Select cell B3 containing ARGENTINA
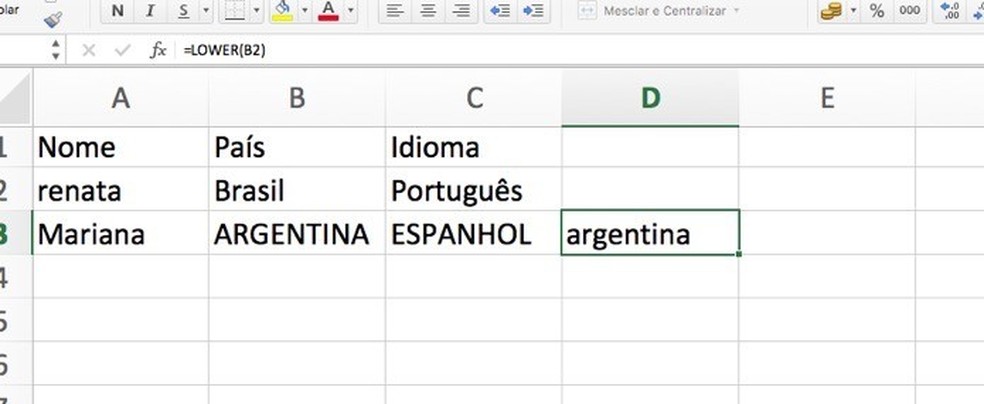This screenshot has height=404, width=984. (x=297, y=236)
